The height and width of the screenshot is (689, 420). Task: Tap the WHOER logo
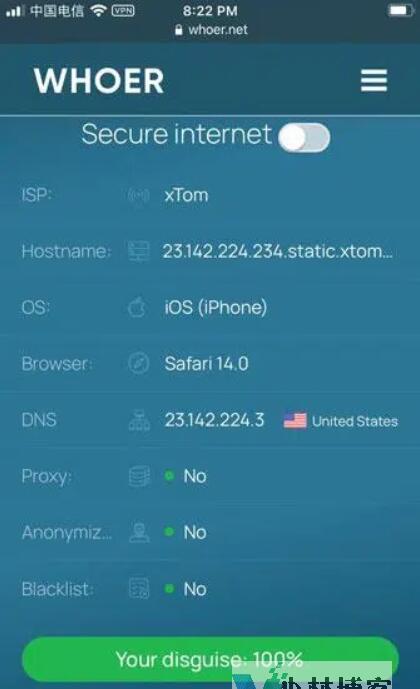pyautogui.click(x=99, y=81)
